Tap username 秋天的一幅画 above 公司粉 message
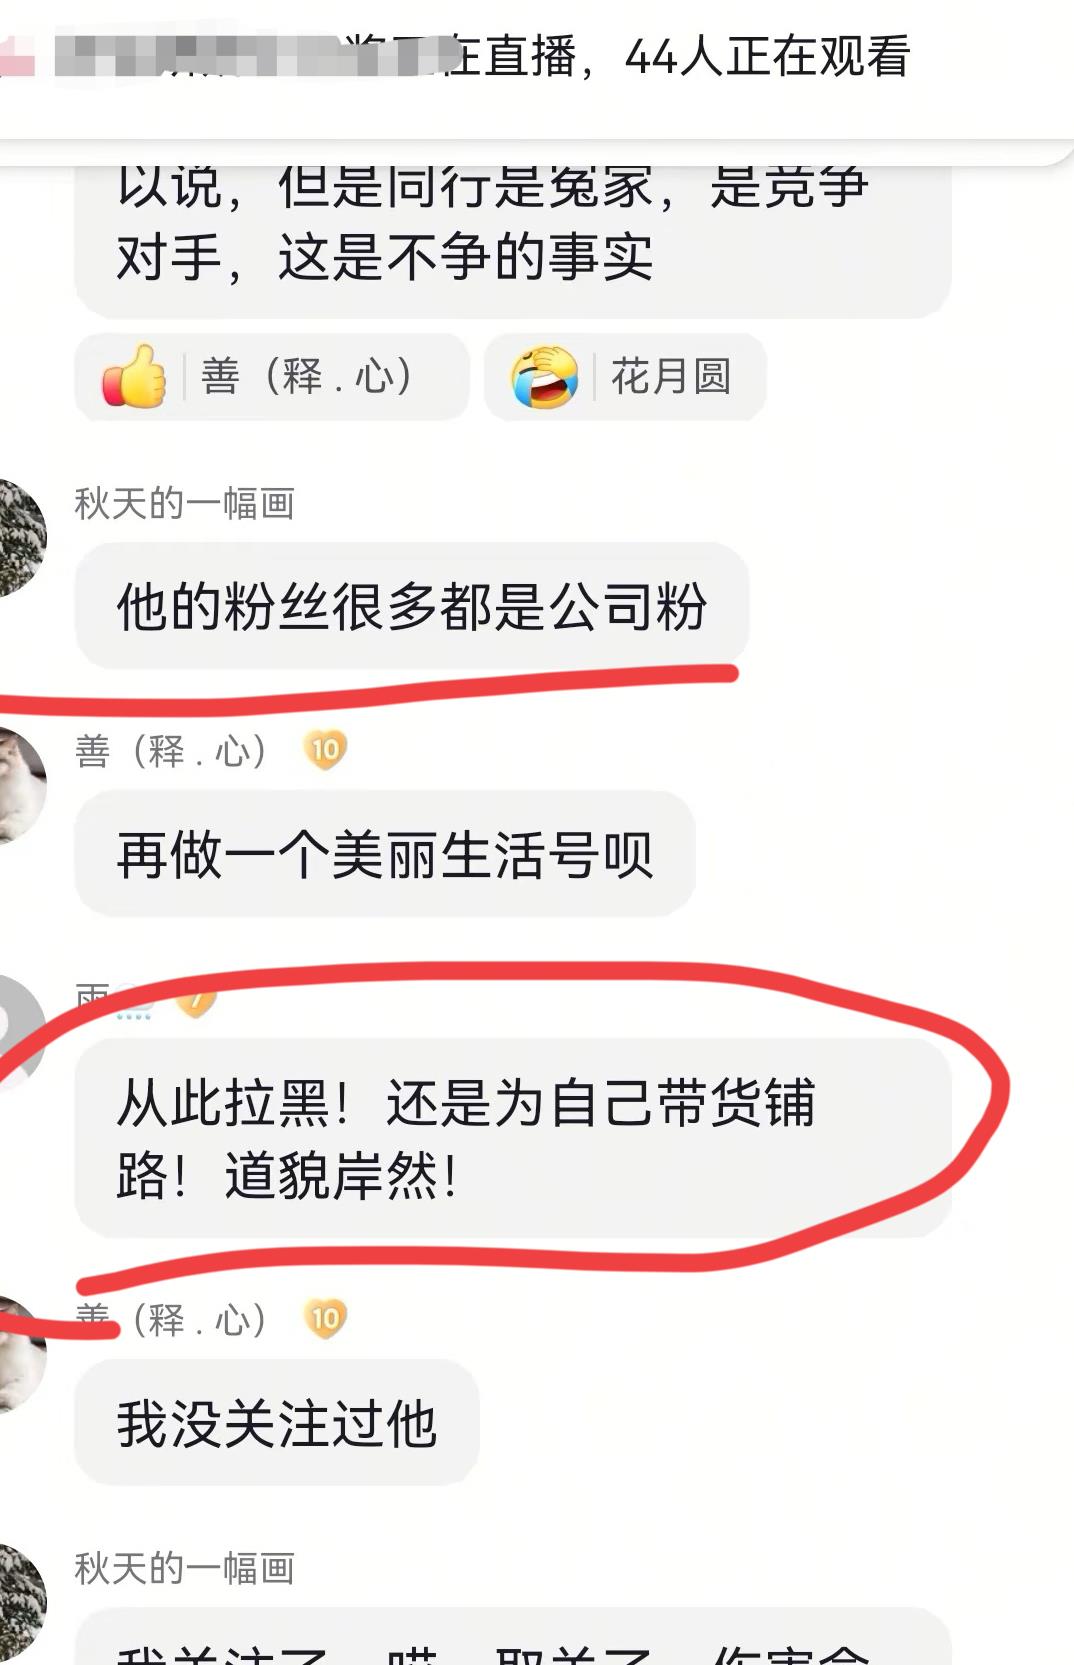The height and width of the screenshot is (1665, 1074). [185, 503]
